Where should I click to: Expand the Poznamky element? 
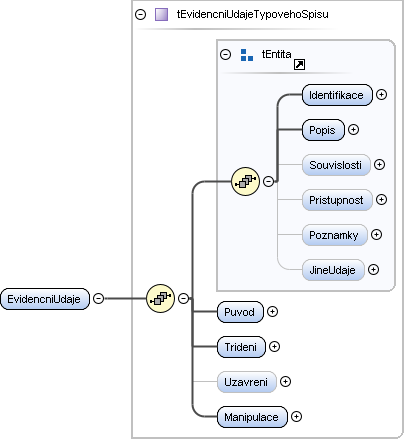(376, 234)
